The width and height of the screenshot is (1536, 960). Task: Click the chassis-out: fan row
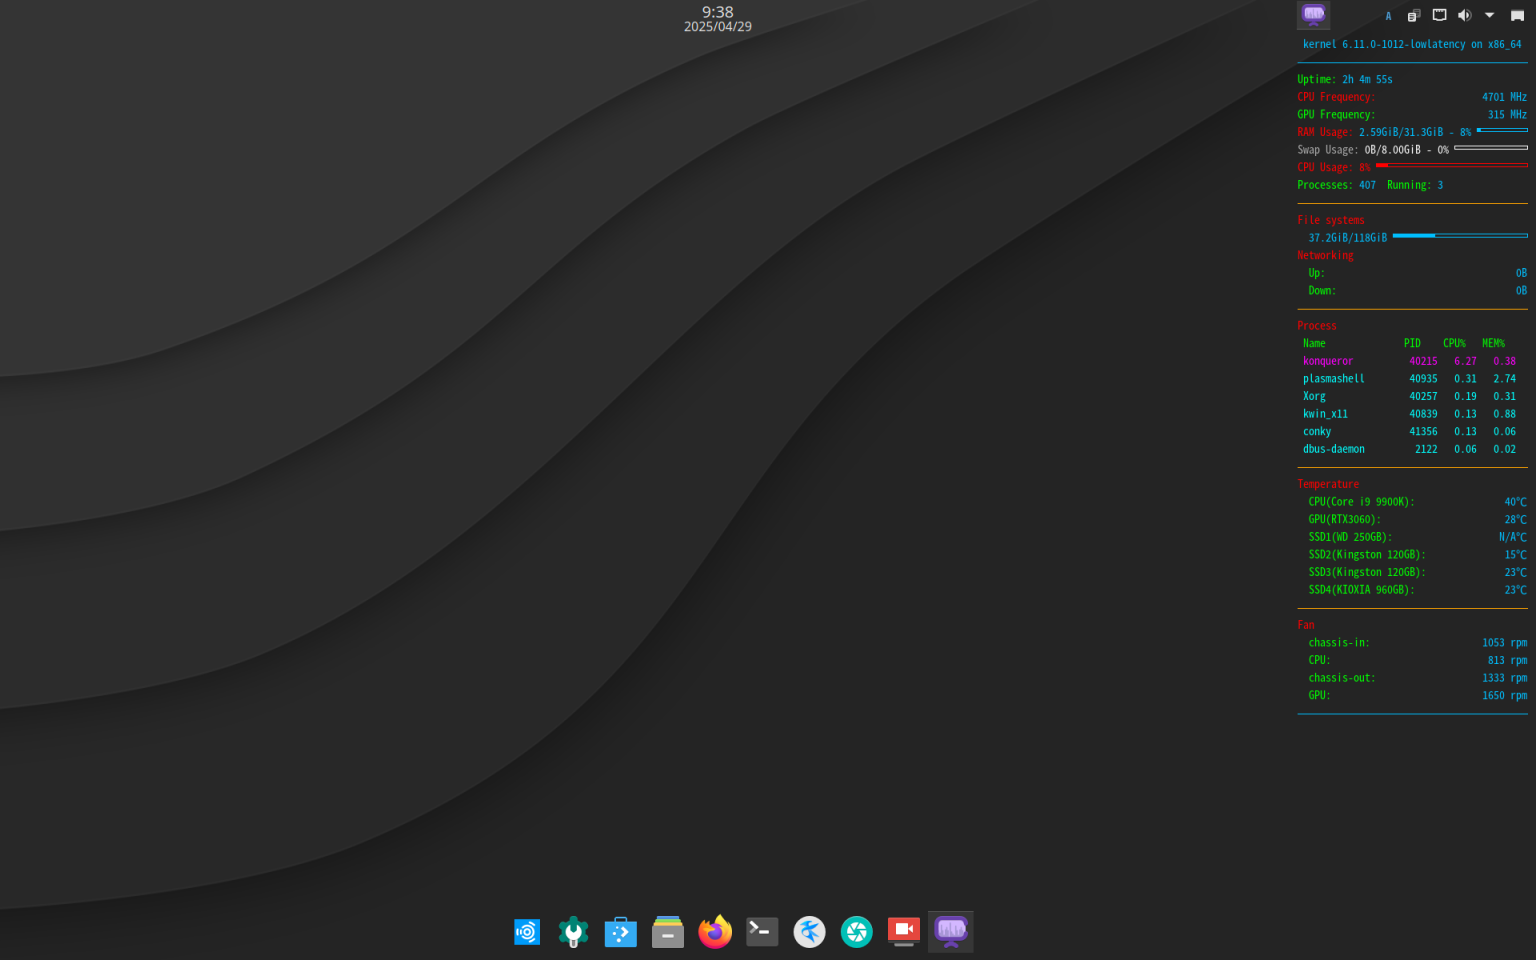click(x=1417, y=678)
